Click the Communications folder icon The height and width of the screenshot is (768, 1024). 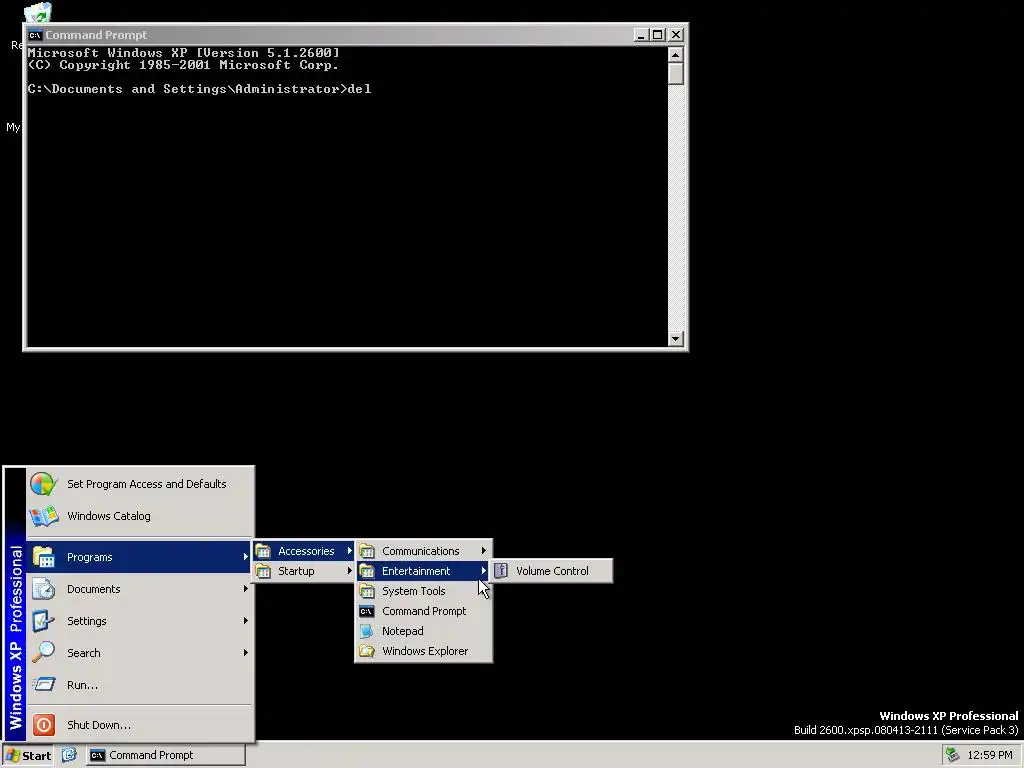tap(367, 551)
